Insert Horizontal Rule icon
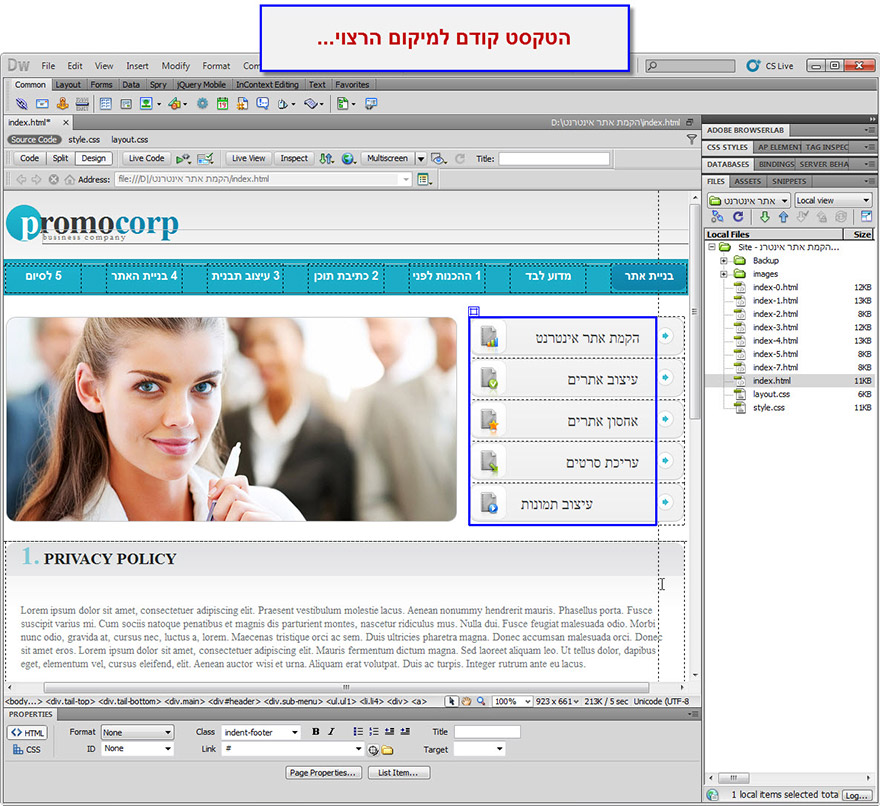The image size is (880, 806). coord(82,103)
